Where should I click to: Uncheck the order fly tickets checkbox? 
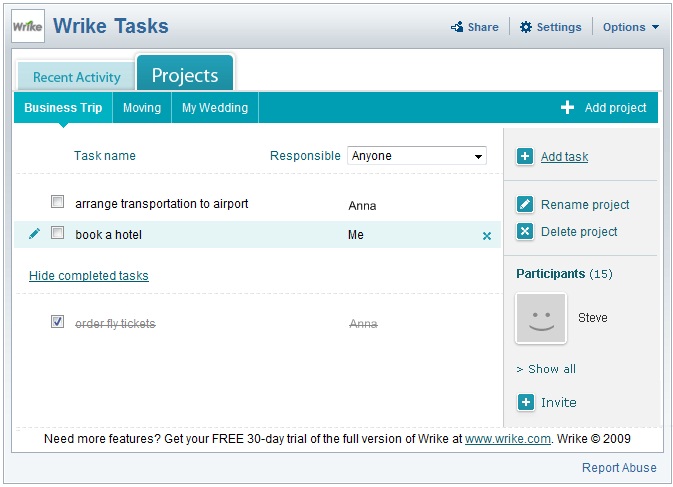[58, 322]
